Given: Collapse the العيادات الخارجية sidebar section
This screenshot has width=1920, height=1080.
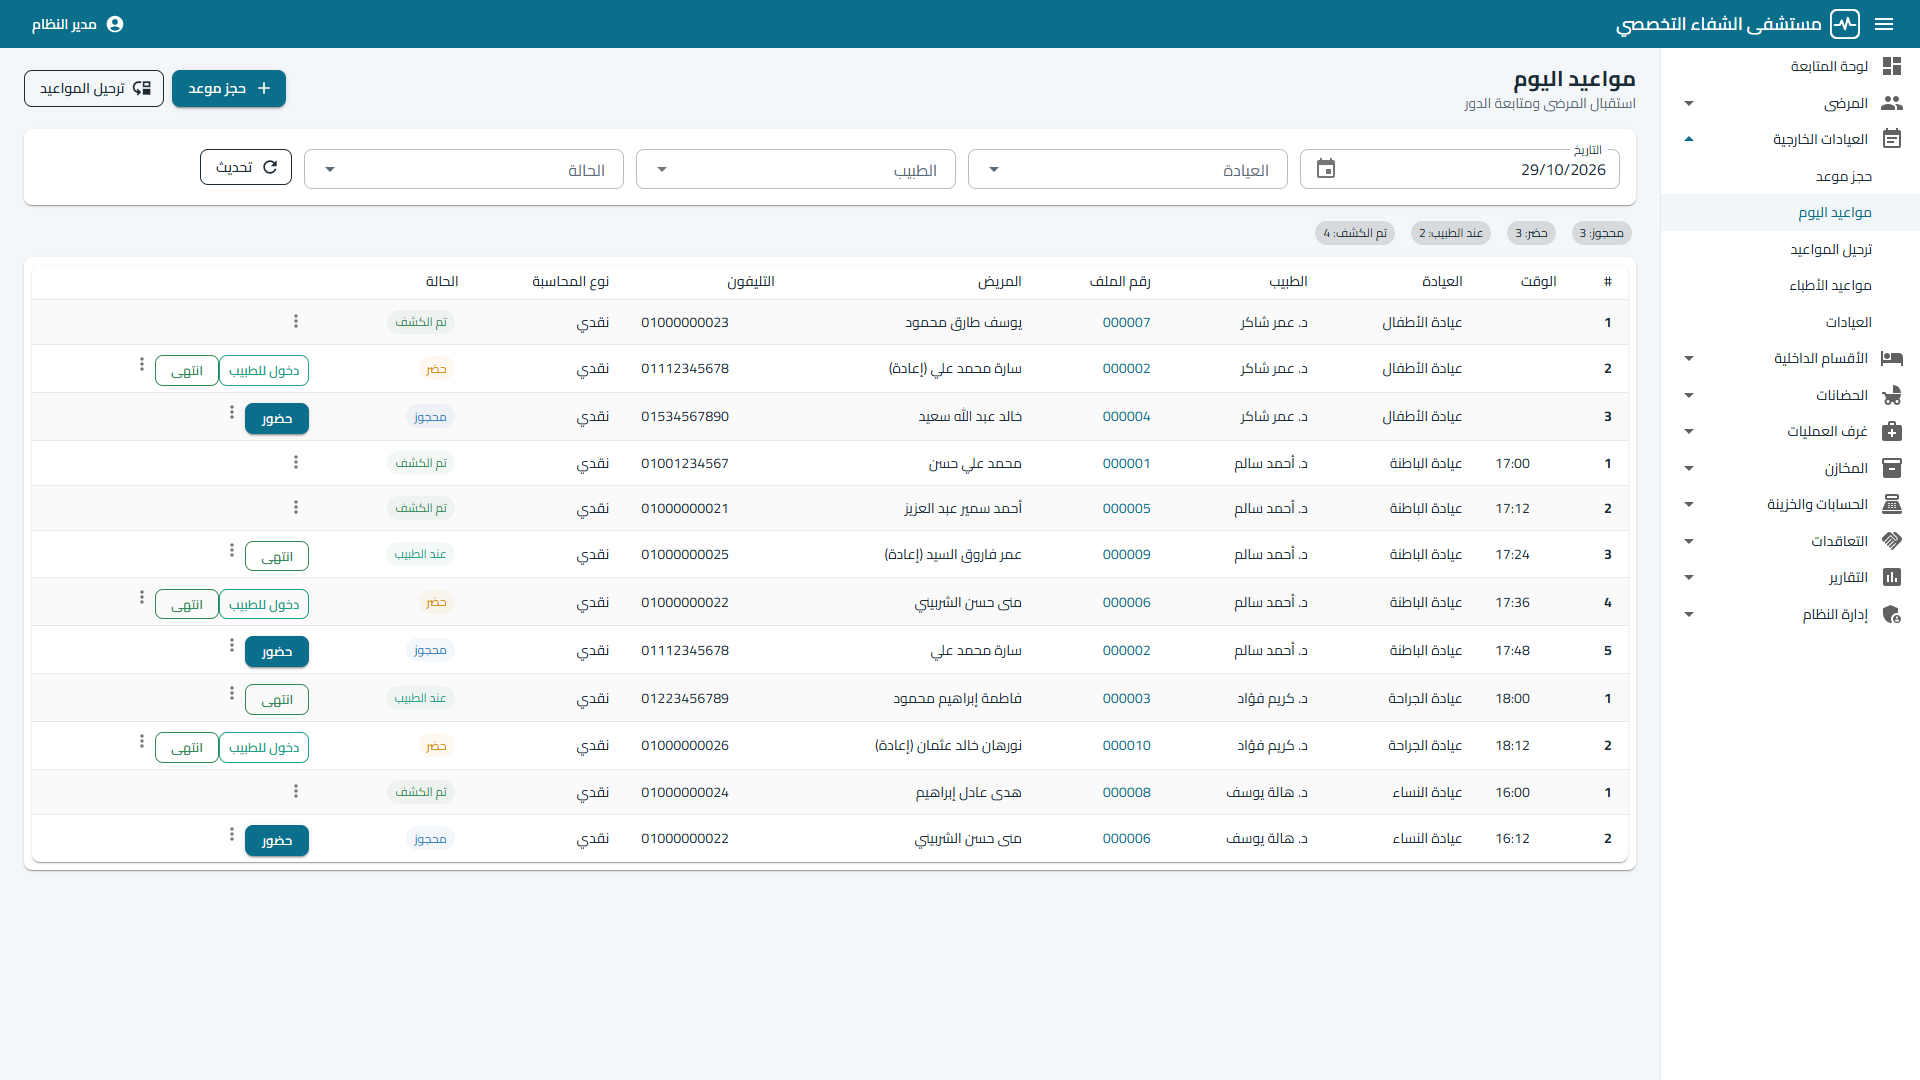Looking at the screenshot, I should pos(1689,139).
